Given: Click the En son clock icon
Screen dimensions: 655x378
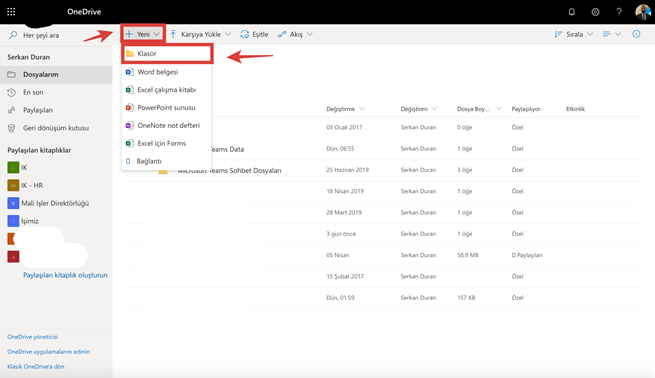Looking at the screenshot, I should [12, 92].
